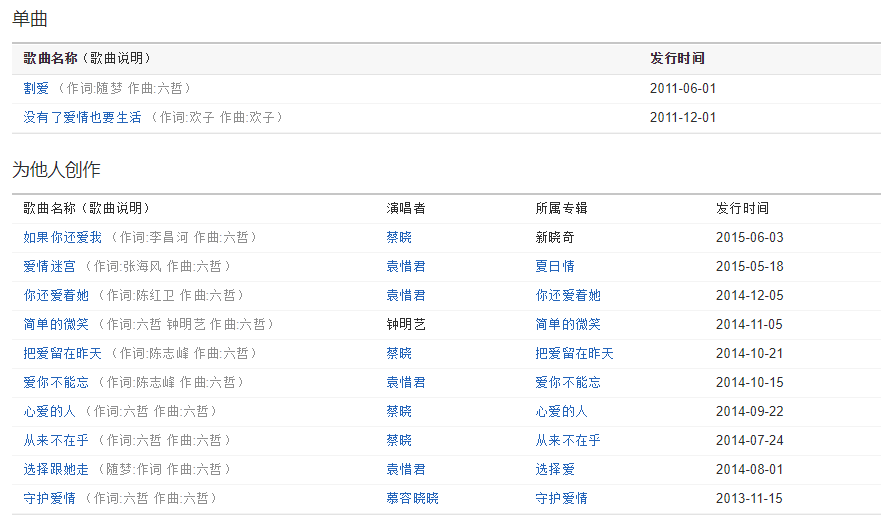Open the song 从来不在乎 in the song name column
Viewport: 886px width, 518px height.
click(56, 441)
